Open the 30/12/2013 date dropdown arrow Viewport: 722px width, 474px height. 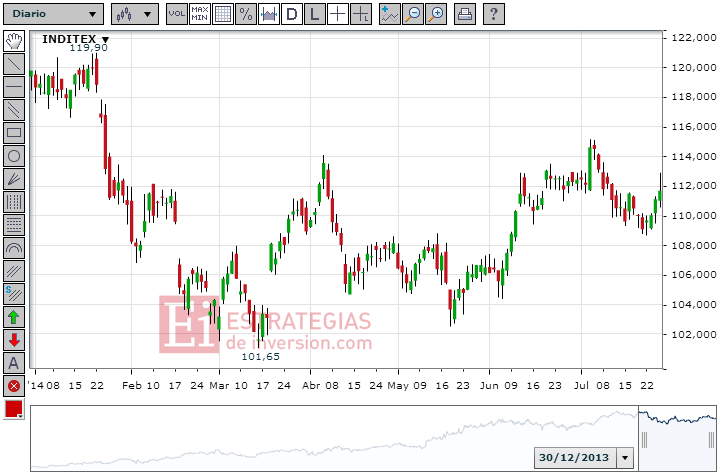tap(625, 458)
